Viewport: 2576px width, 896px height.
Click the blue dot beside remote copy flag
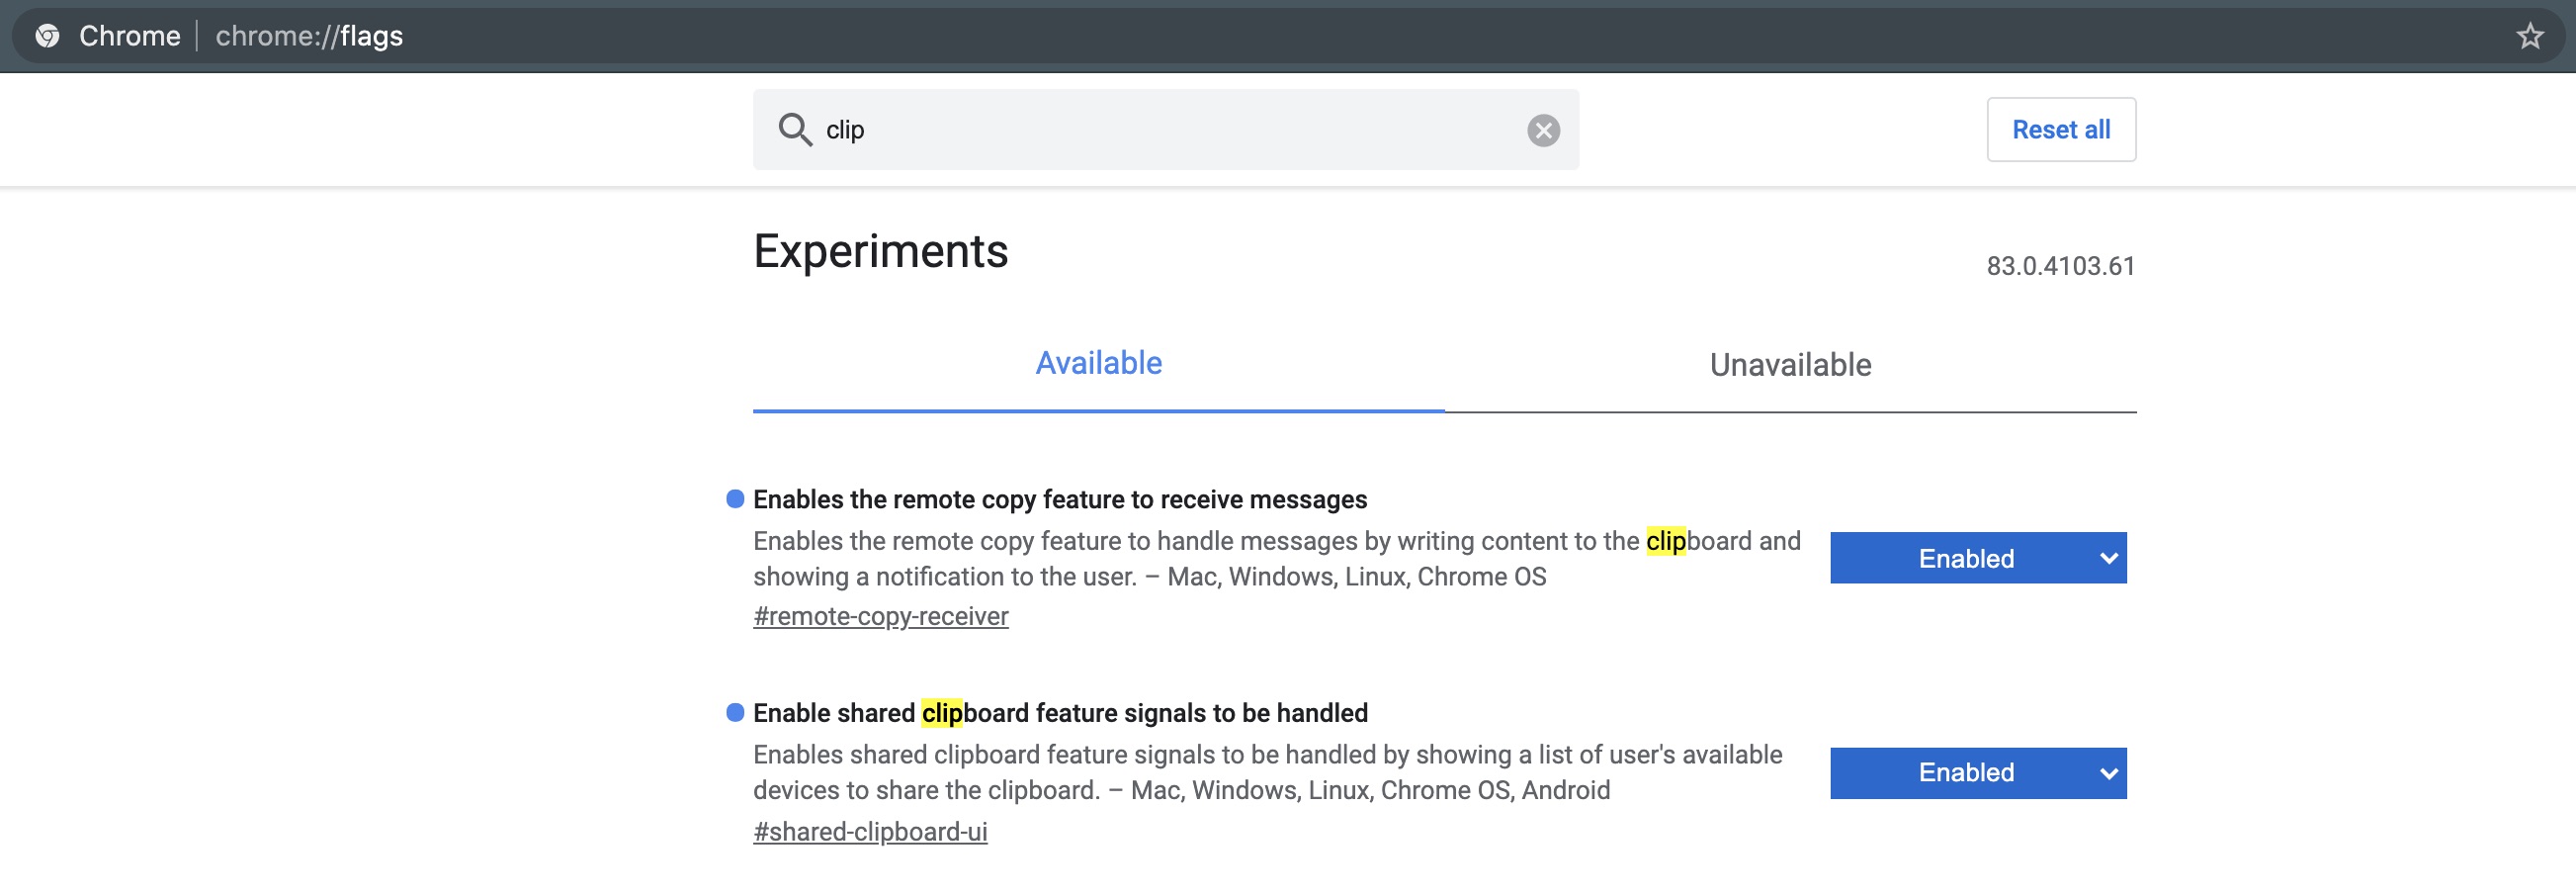[735, 499]
